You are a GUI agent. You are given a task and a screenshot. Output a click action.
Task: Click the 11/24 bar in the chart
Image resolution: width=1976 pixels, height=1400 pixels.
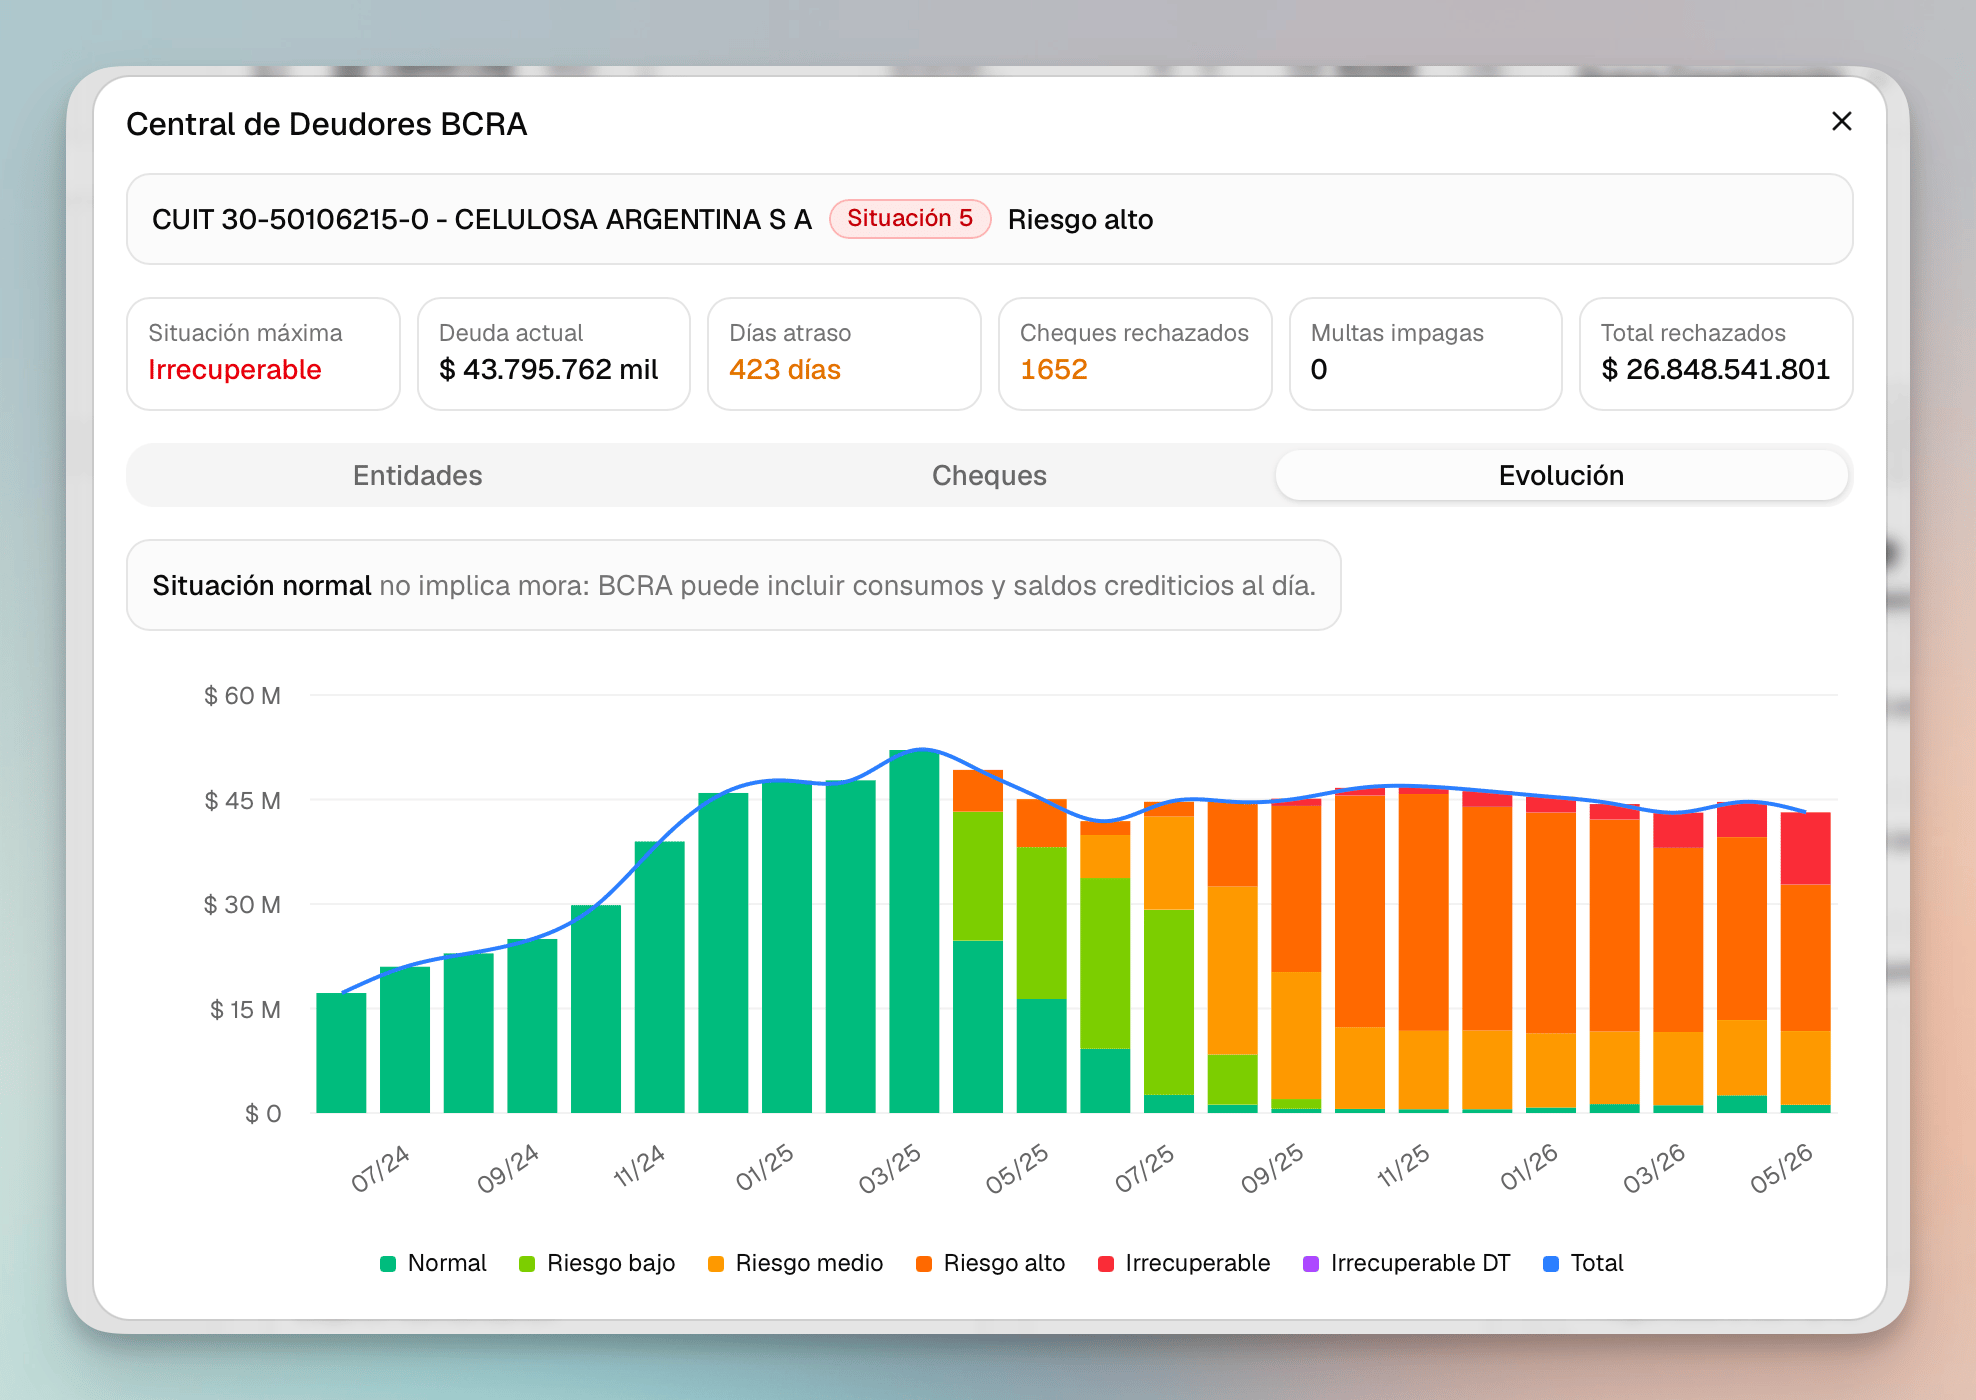[660, 977]
